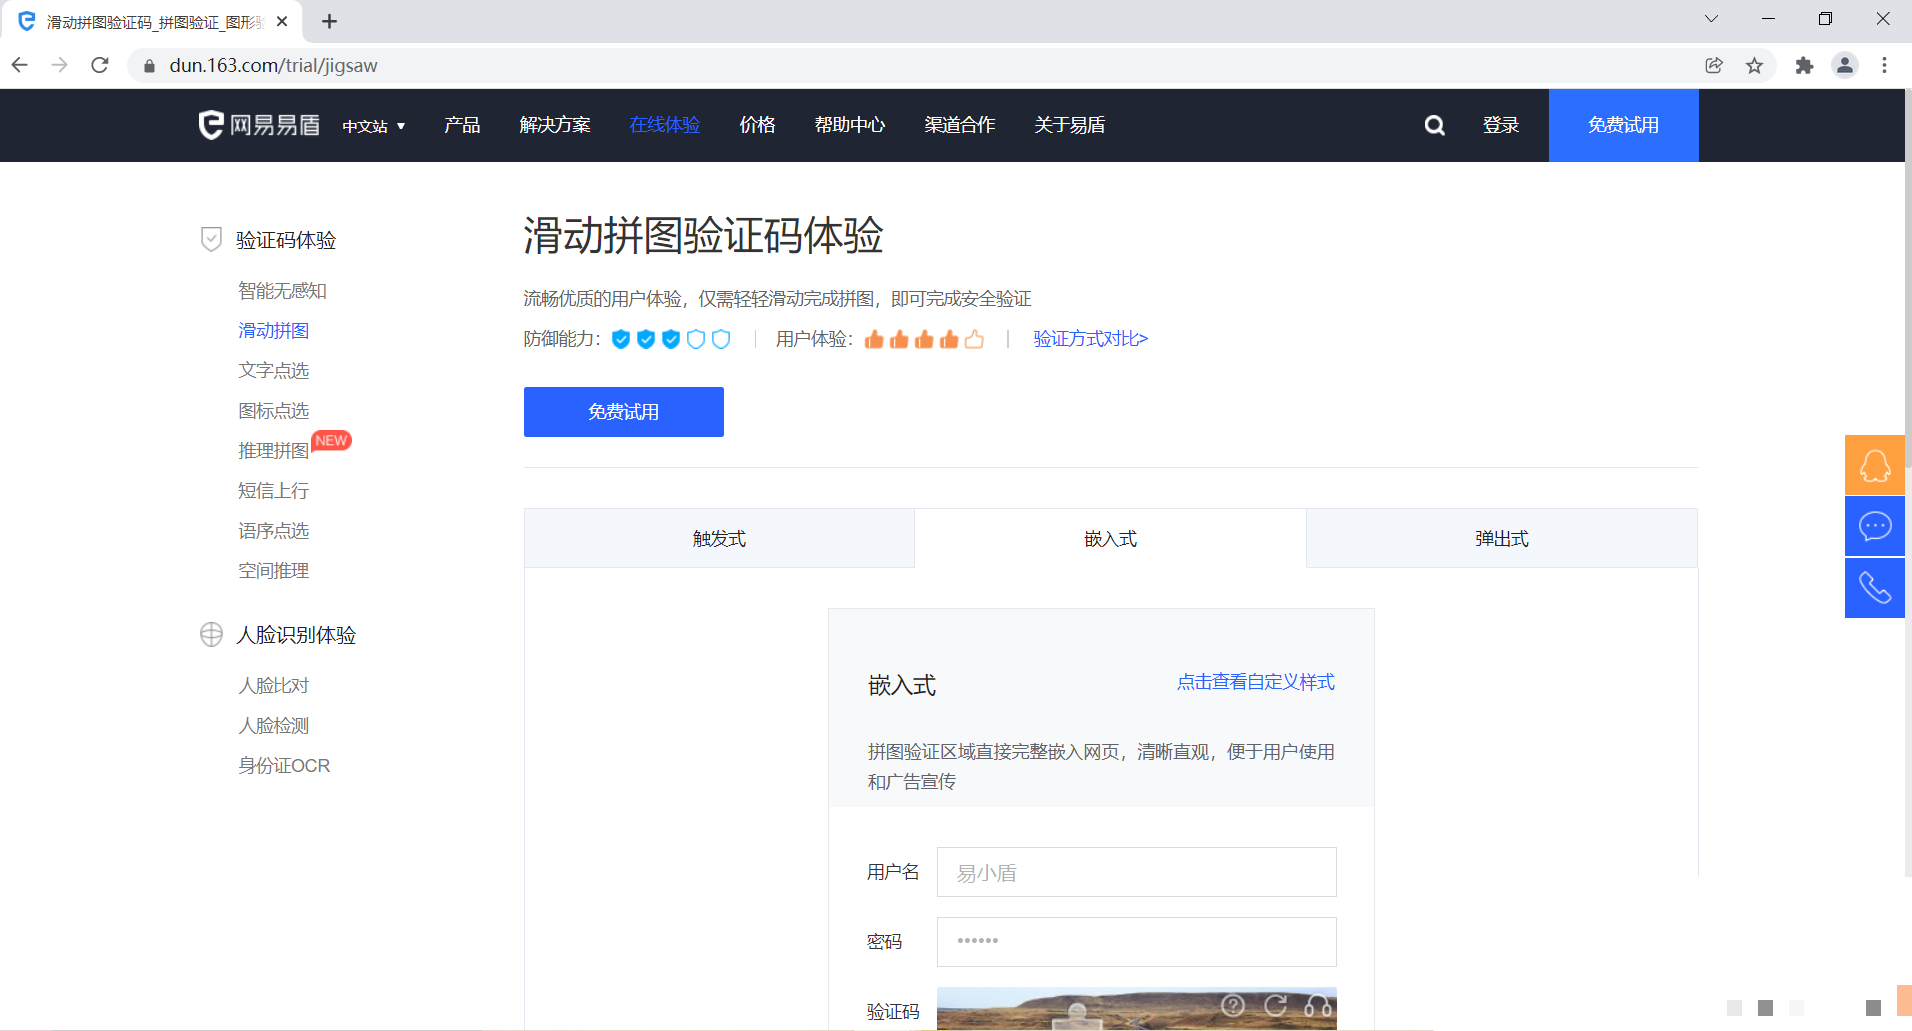The image size is (1912, 1031).
Task: Switch to the 弹出式 tab
Action: click(x=1501, y=539)
